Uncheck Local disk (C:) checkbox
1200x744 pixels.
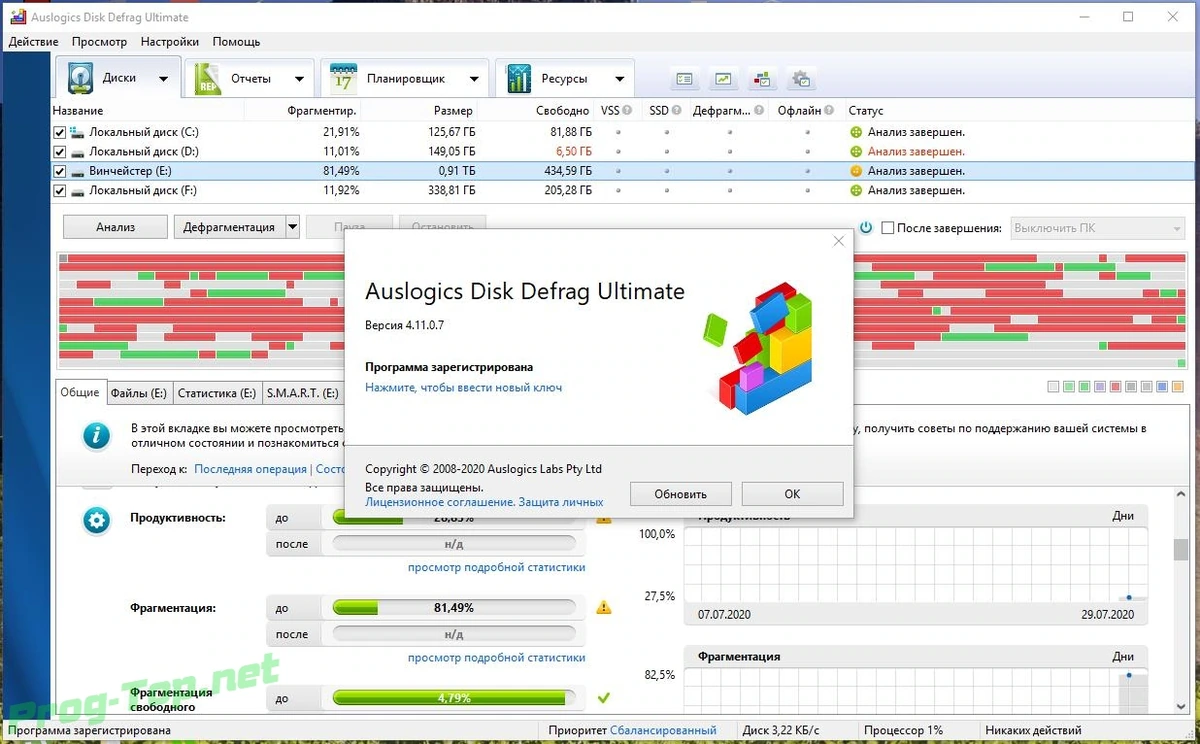(59, 132)
